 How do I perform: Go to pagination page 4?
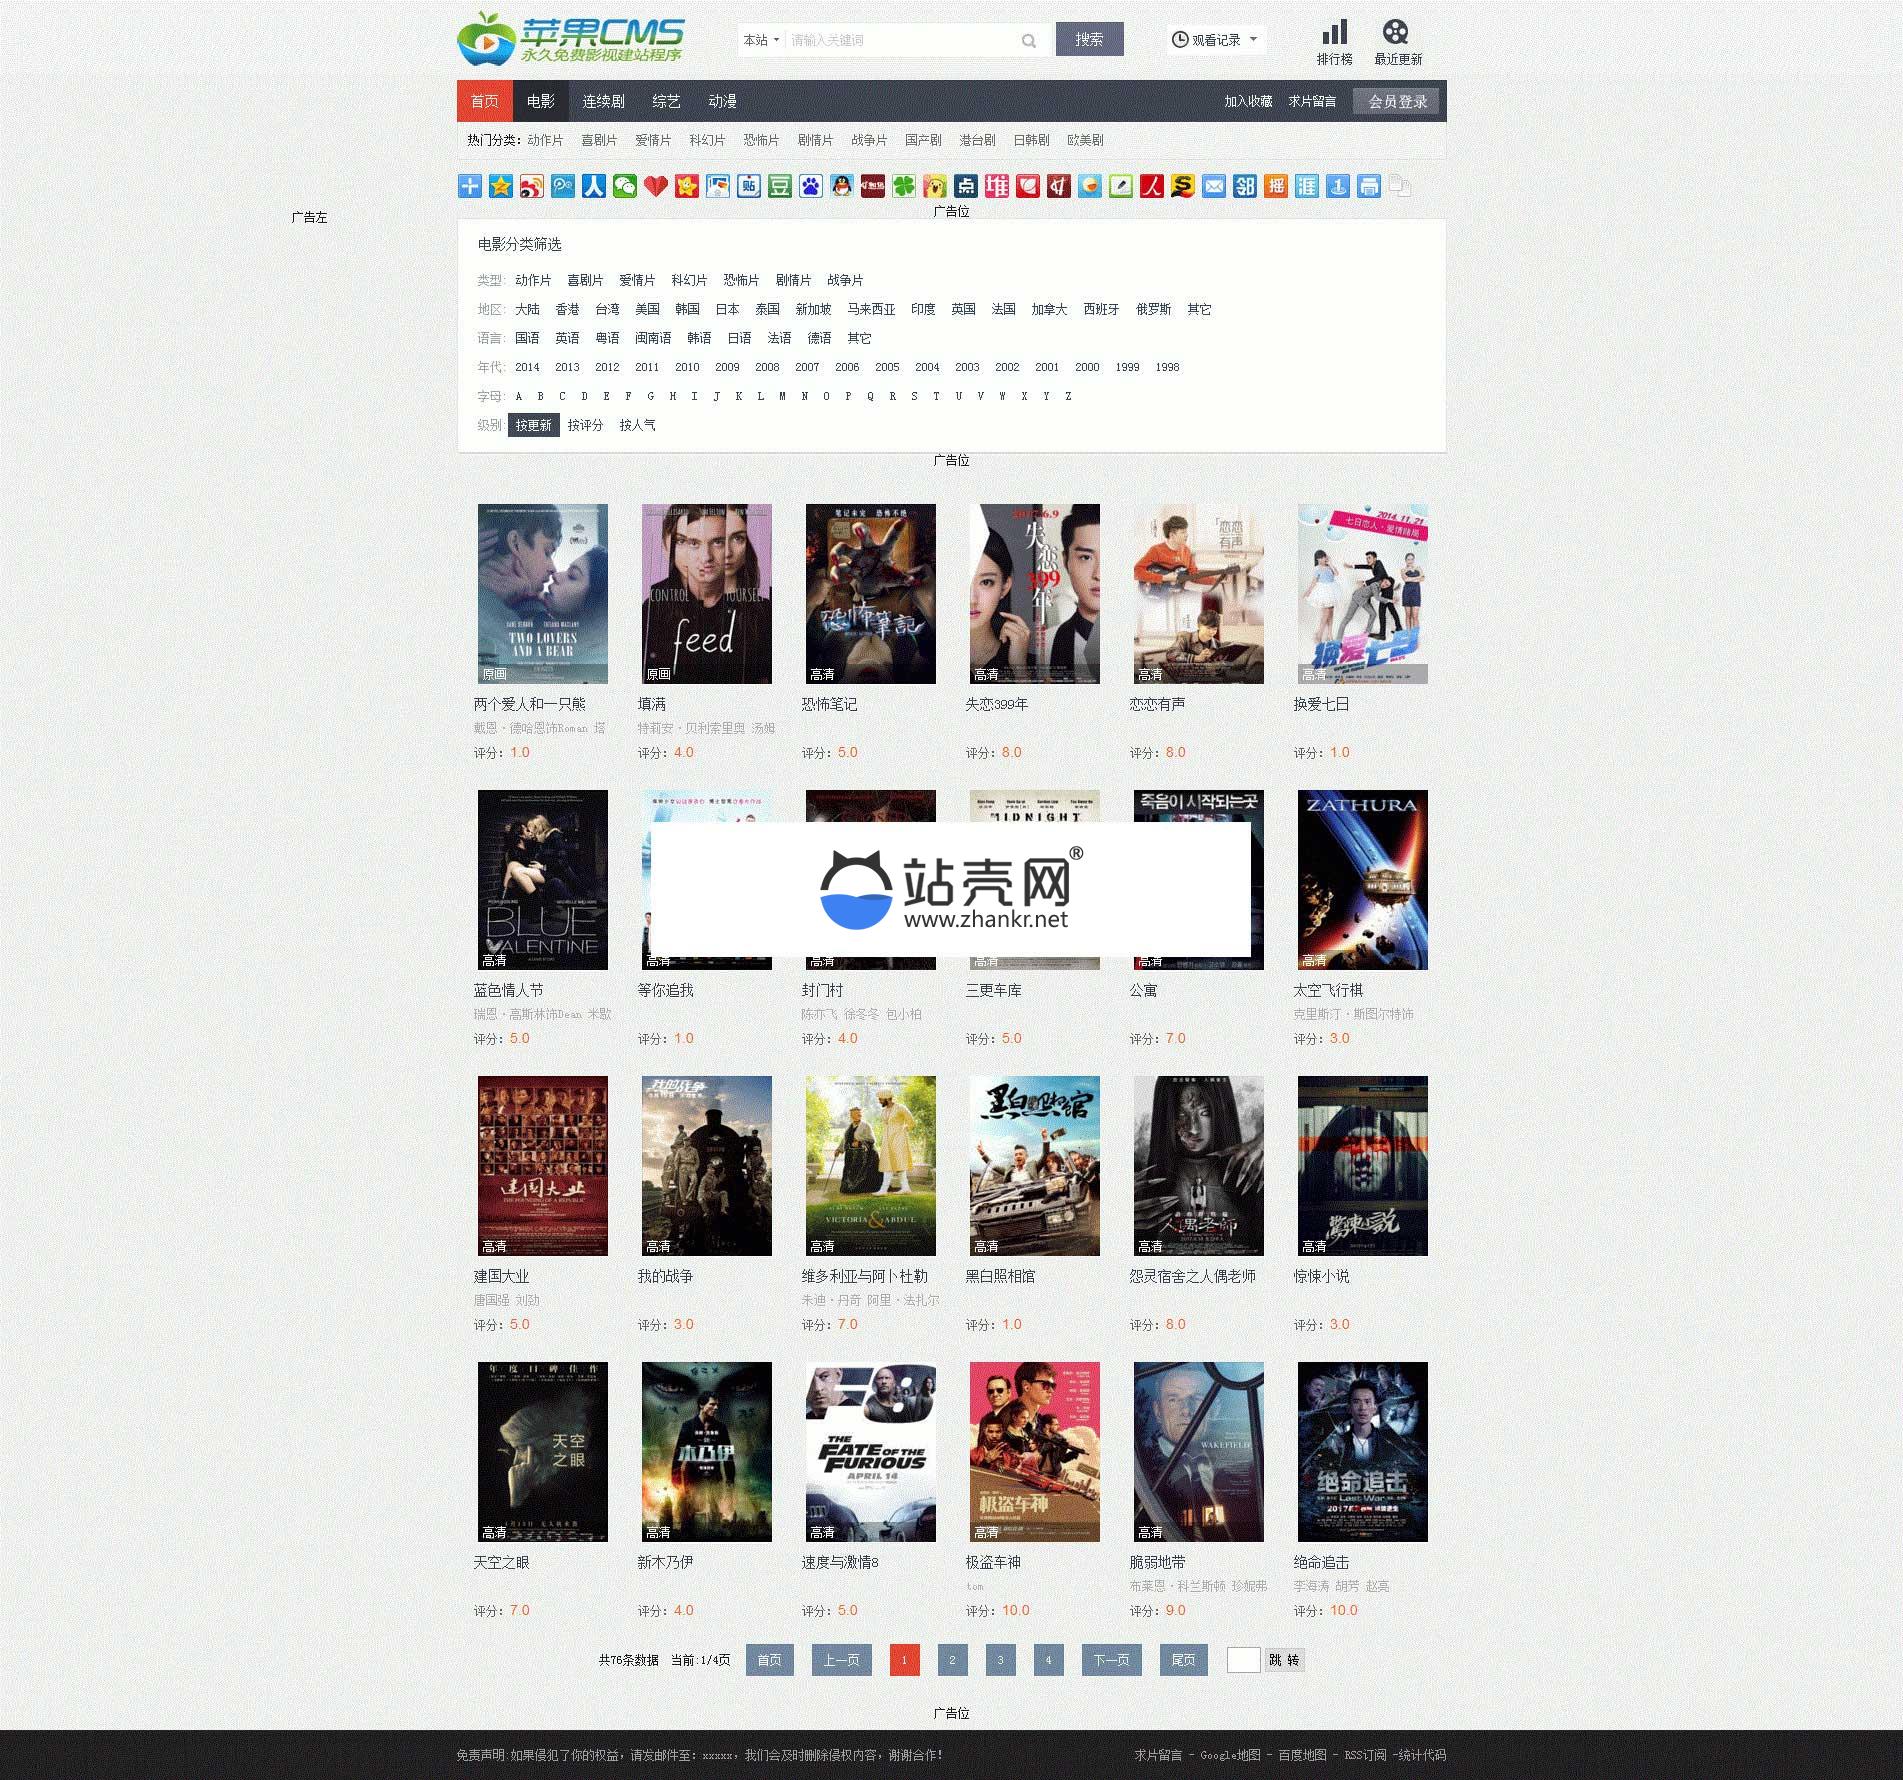point(1048,1660)
